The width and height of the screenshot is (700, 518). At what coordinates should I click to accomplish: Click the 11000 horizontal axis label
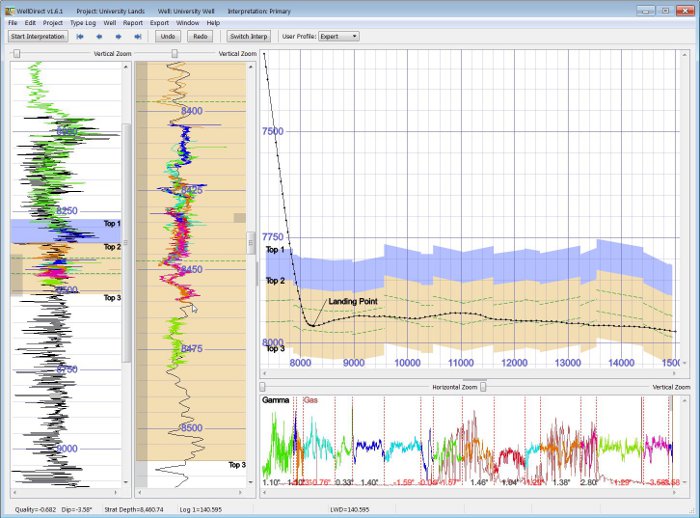pyautogui.click(x=461, y=363)
